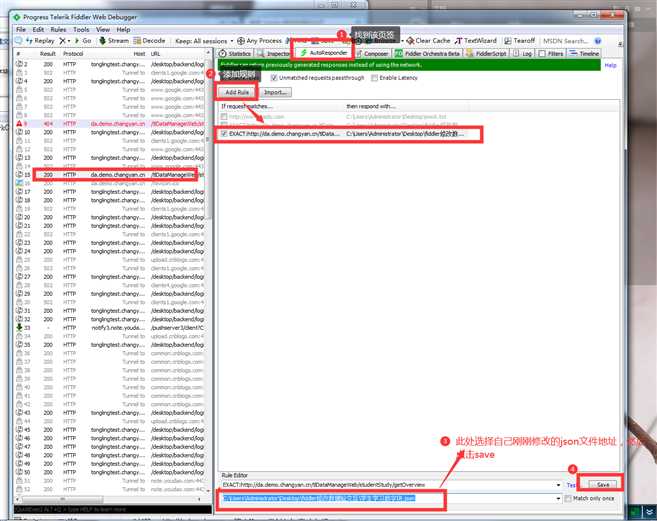The width and height of the screenshot is (657, 521).
Task: Open the View menu
Action: click(x=103, y=30)
